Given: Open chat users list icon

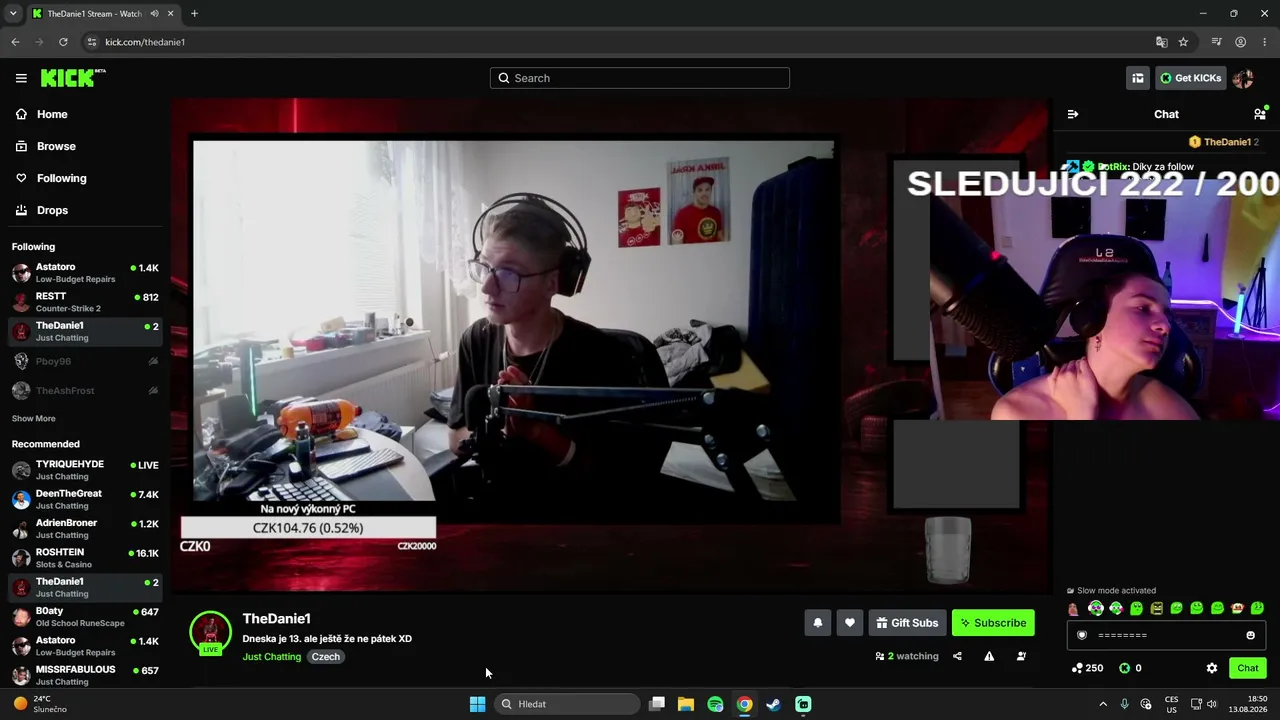Looking at the screenshot, I should pyautogui.click(x=1260, y=114).
